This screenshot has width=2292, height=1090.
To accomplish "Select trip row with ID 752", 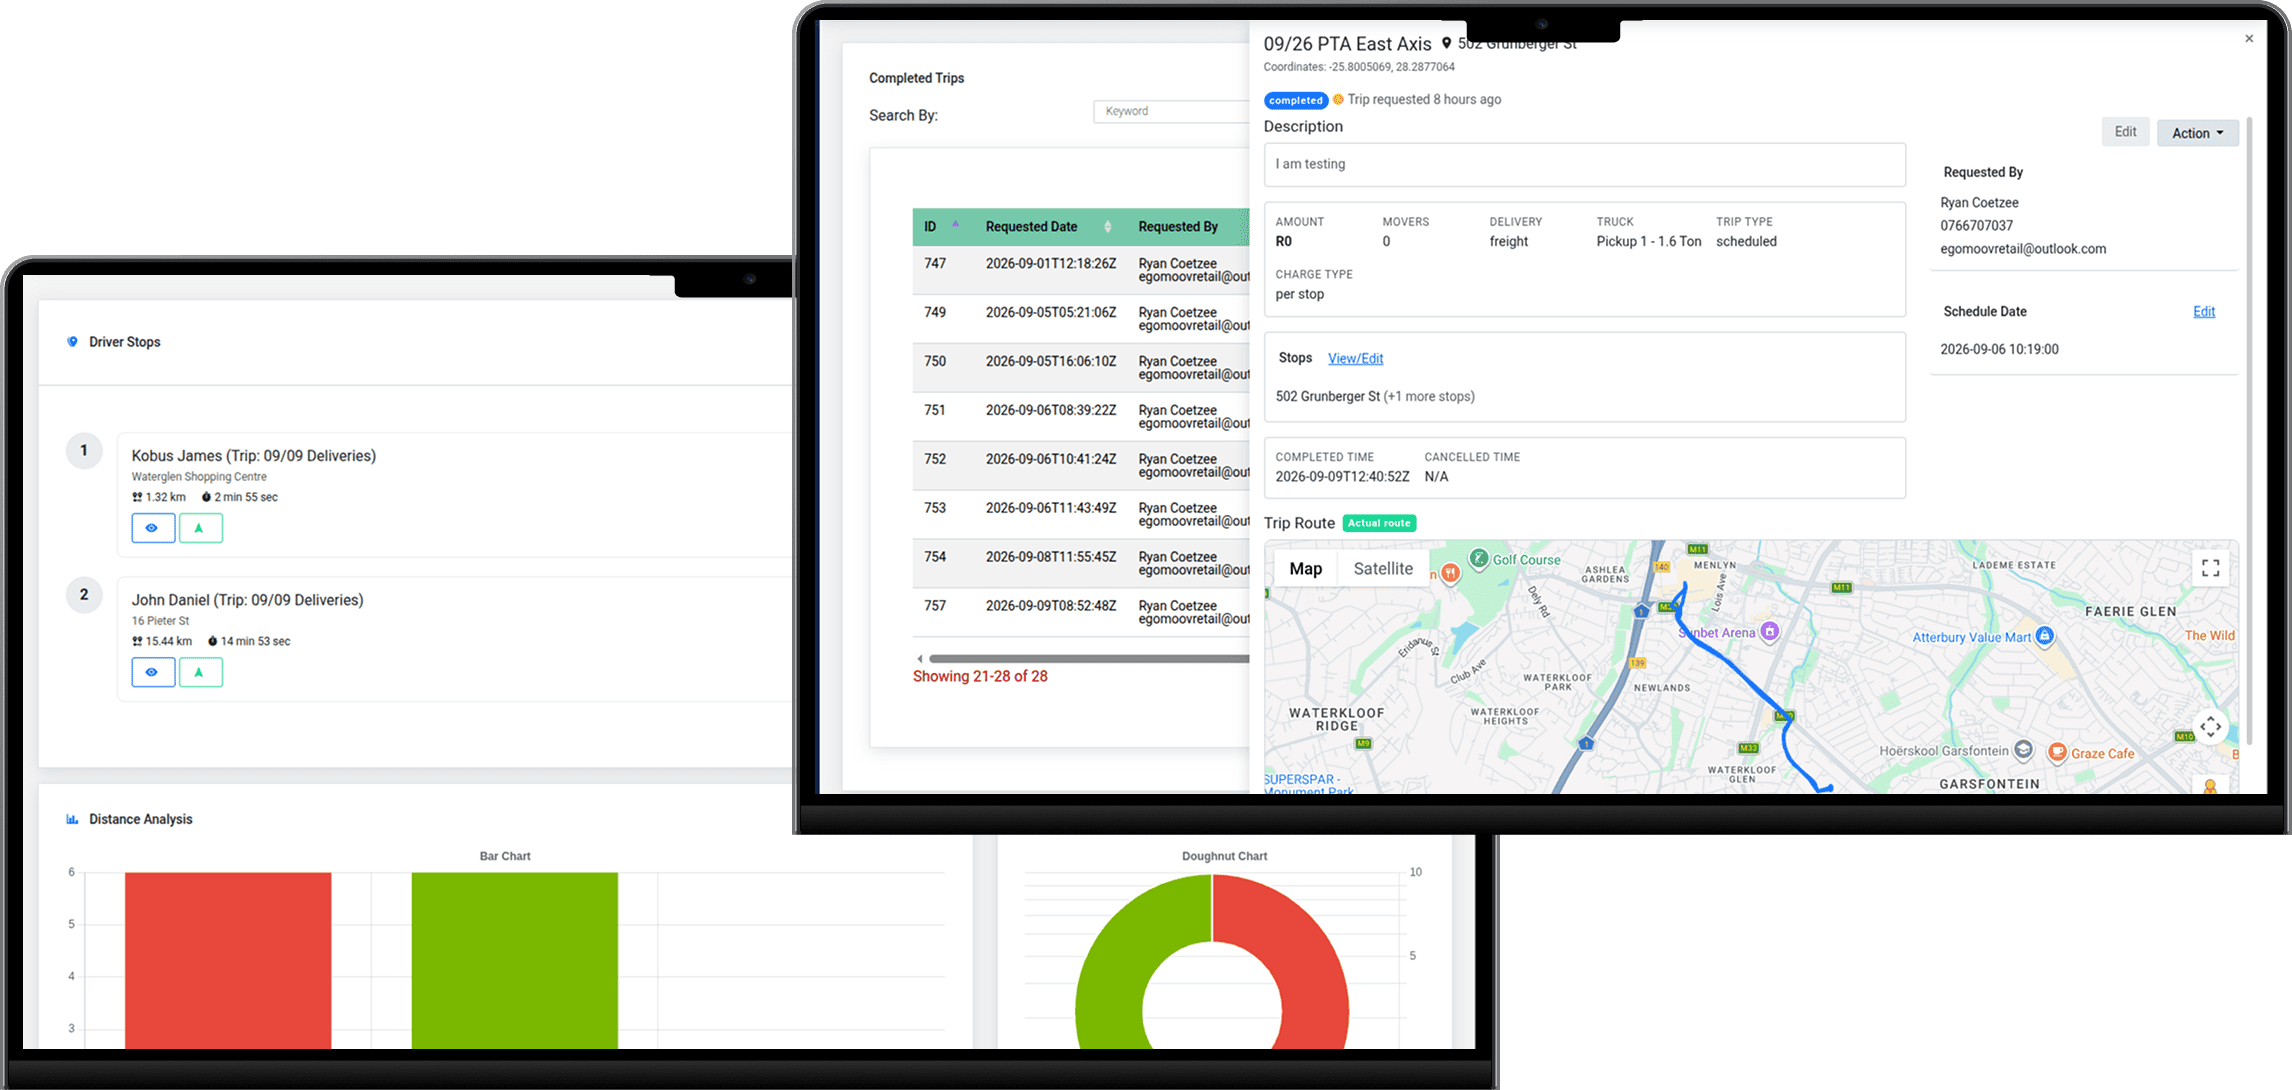I will coord(1081,465).
